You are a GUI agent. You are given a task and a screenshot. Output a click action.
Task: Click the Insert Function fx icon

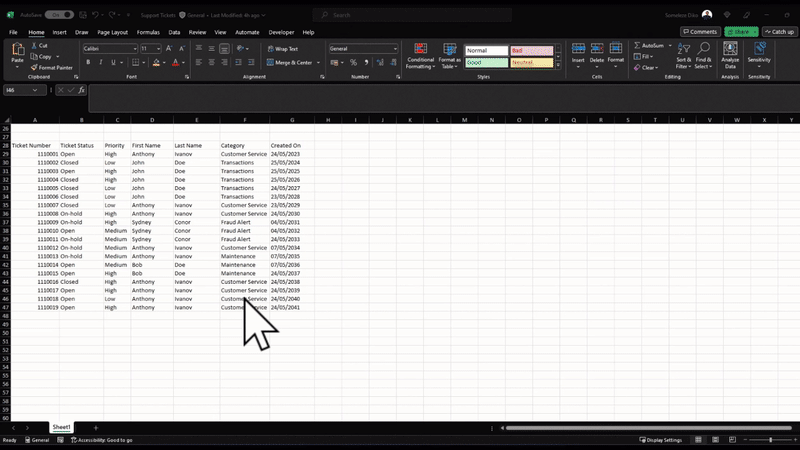[81, 90]
